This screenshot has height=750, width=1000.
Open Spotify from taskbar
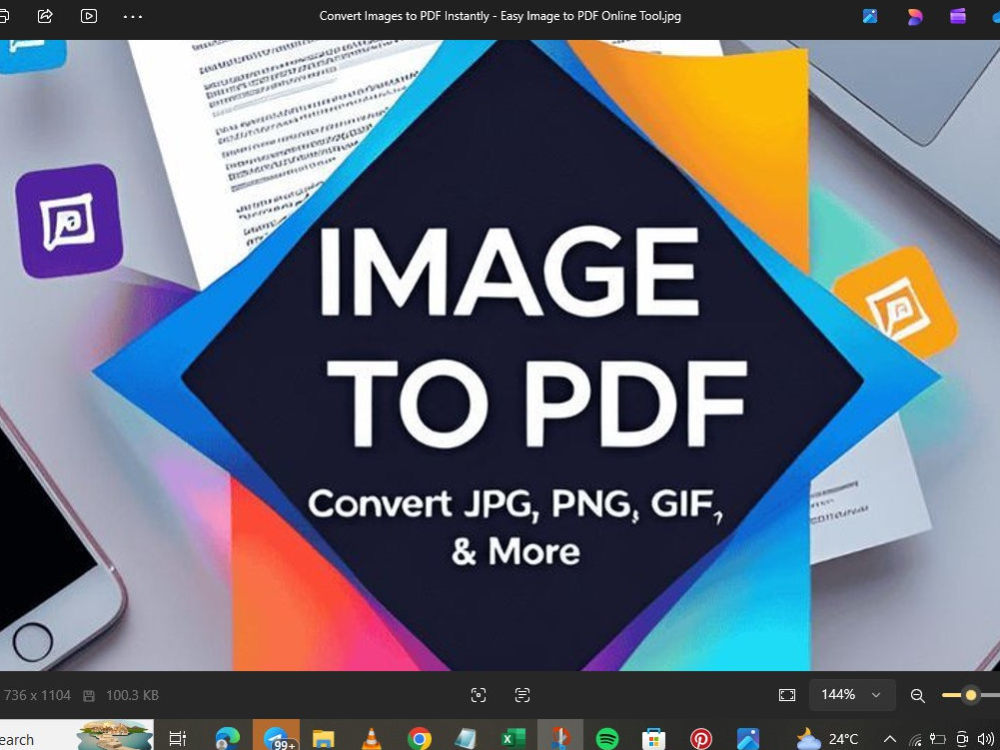(607, 739)
